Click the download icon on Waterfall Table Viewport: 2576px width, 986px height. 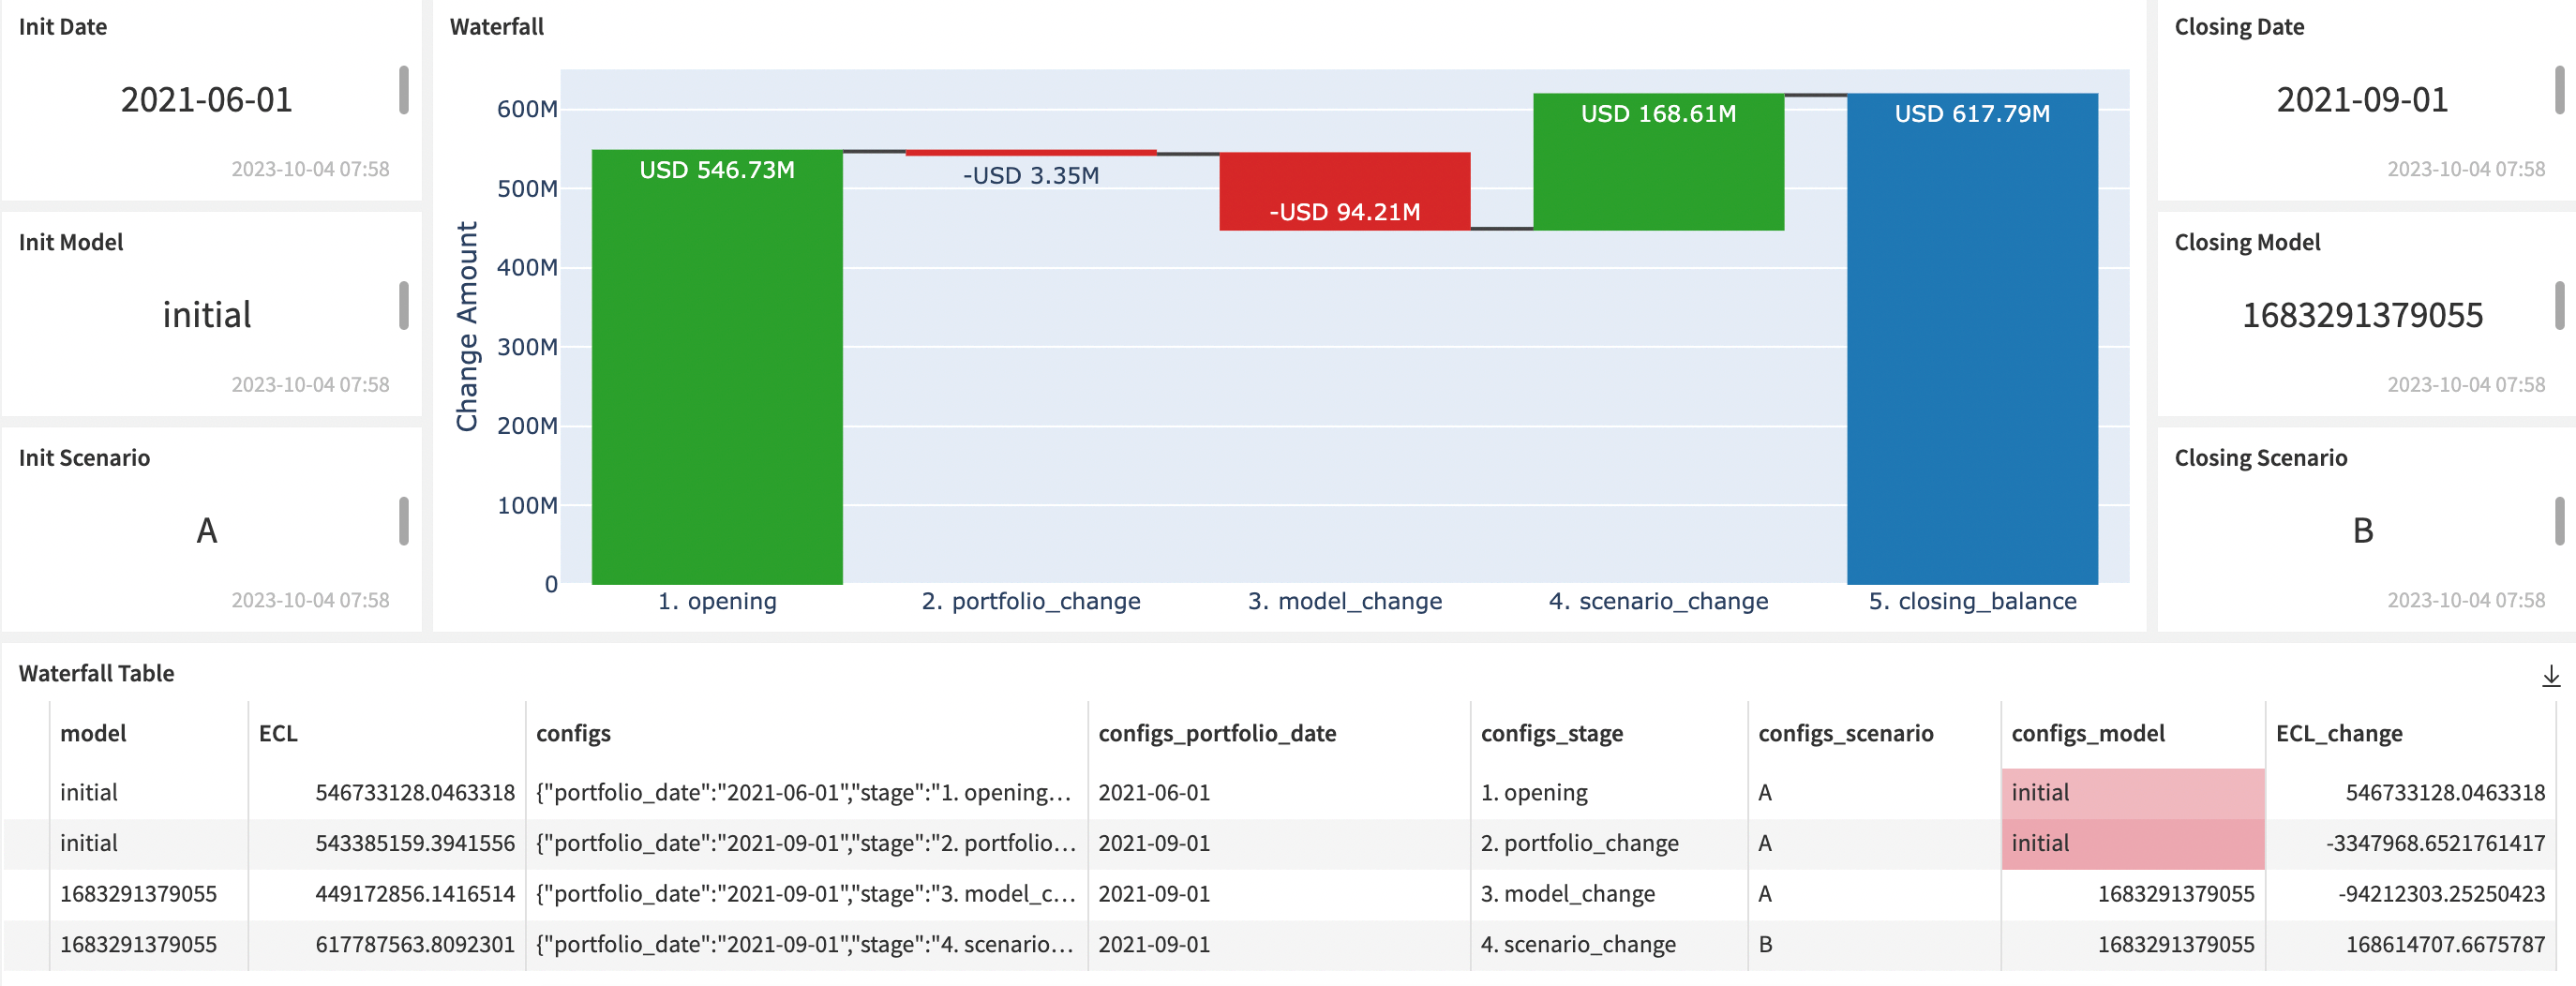point(2550,676)
